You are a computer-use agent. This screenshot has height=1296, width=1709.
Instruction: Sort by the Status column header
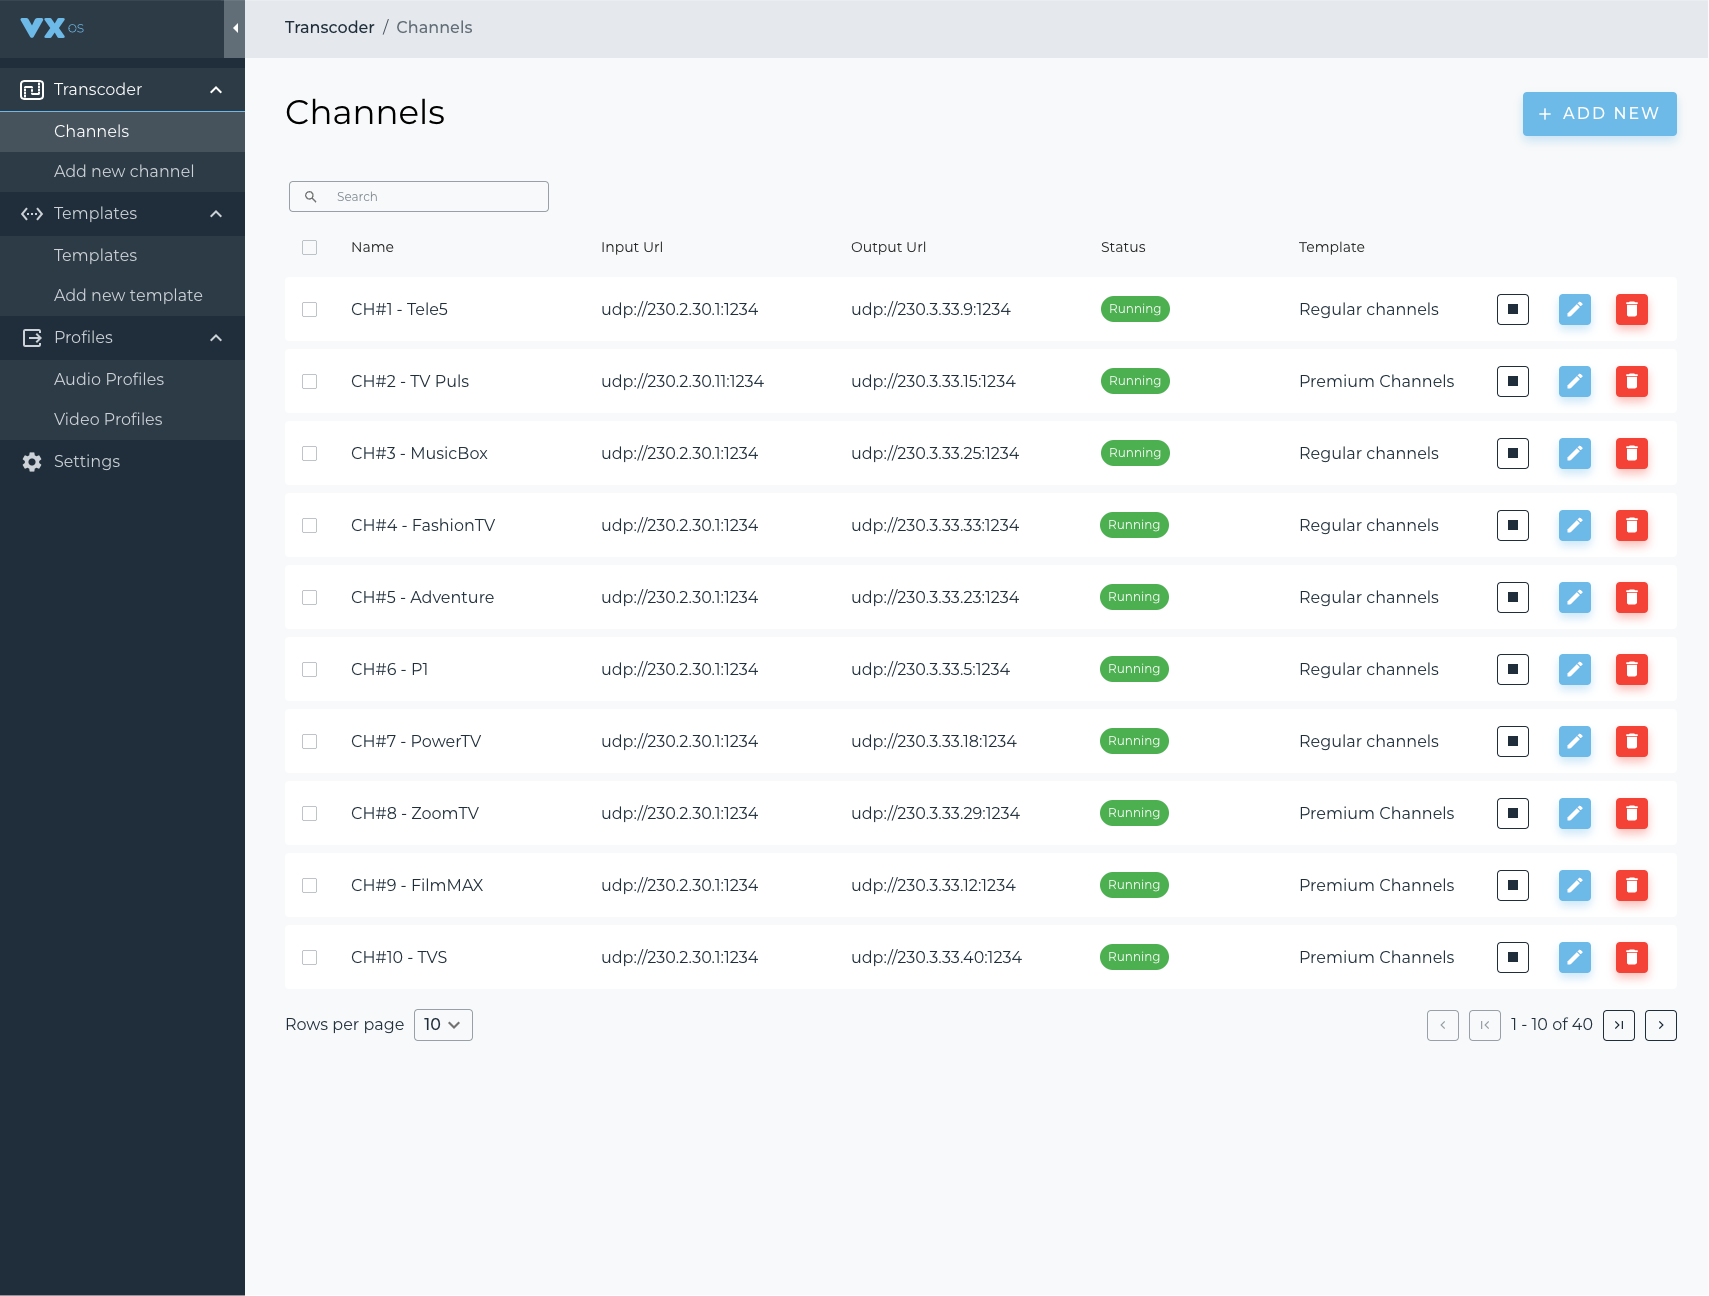pyautogui.click(x=1123, y=247)
